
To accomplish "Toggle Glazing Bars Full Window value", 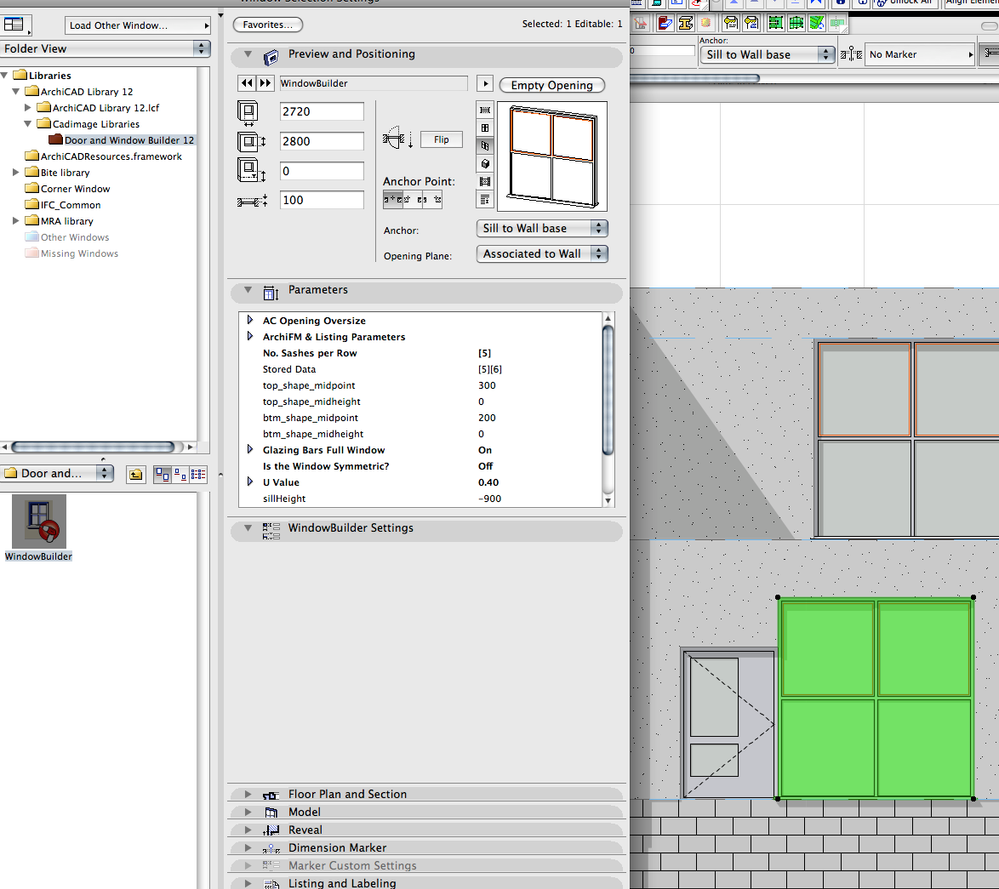I will (x=485, y=450).
